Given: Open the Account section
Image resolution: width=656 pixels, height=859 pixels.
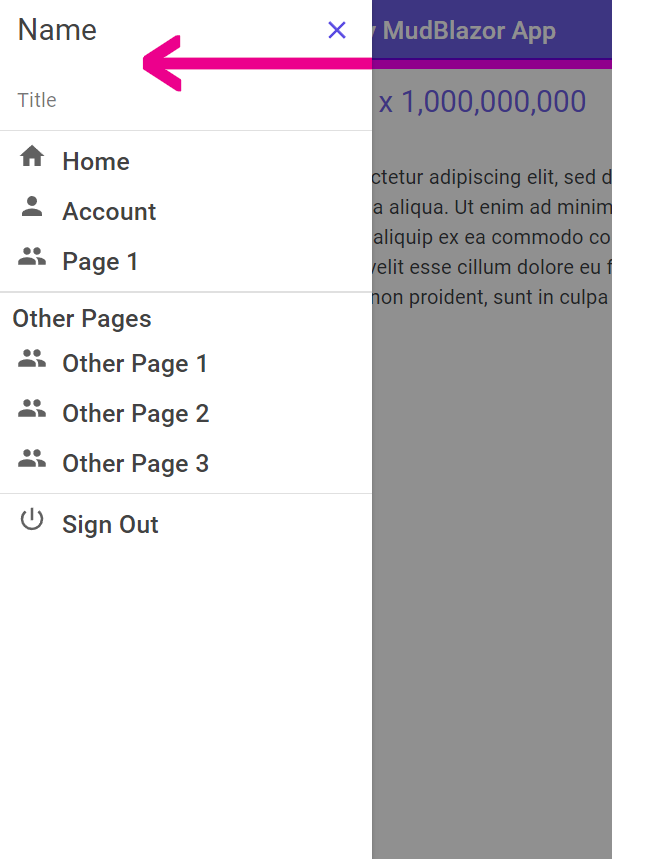Looking at the screenshot, I should point(110,211).
